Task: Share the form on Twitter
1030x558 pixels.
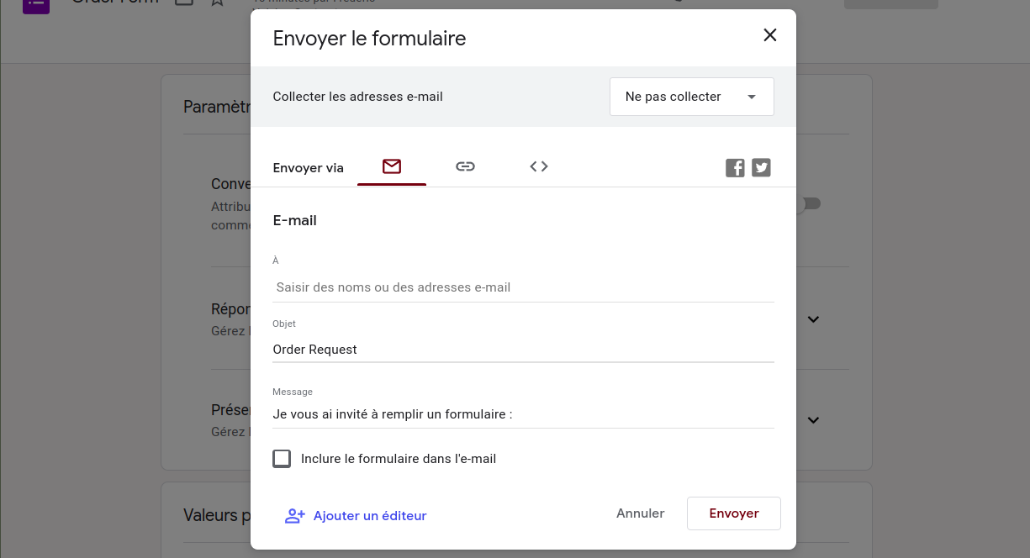Action: [x=761, y=168]
